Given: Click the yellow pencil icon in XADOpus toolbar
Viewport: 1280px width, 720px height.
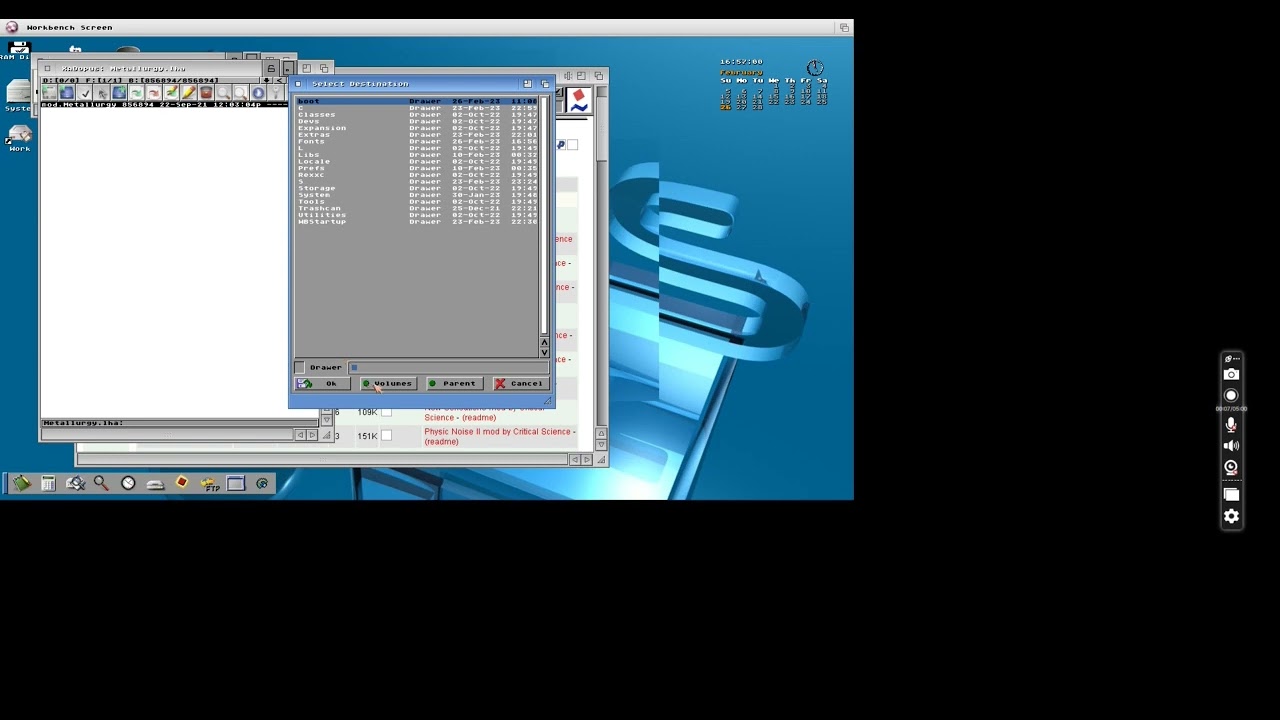Looking at the screenshot, I should point(189,93).
